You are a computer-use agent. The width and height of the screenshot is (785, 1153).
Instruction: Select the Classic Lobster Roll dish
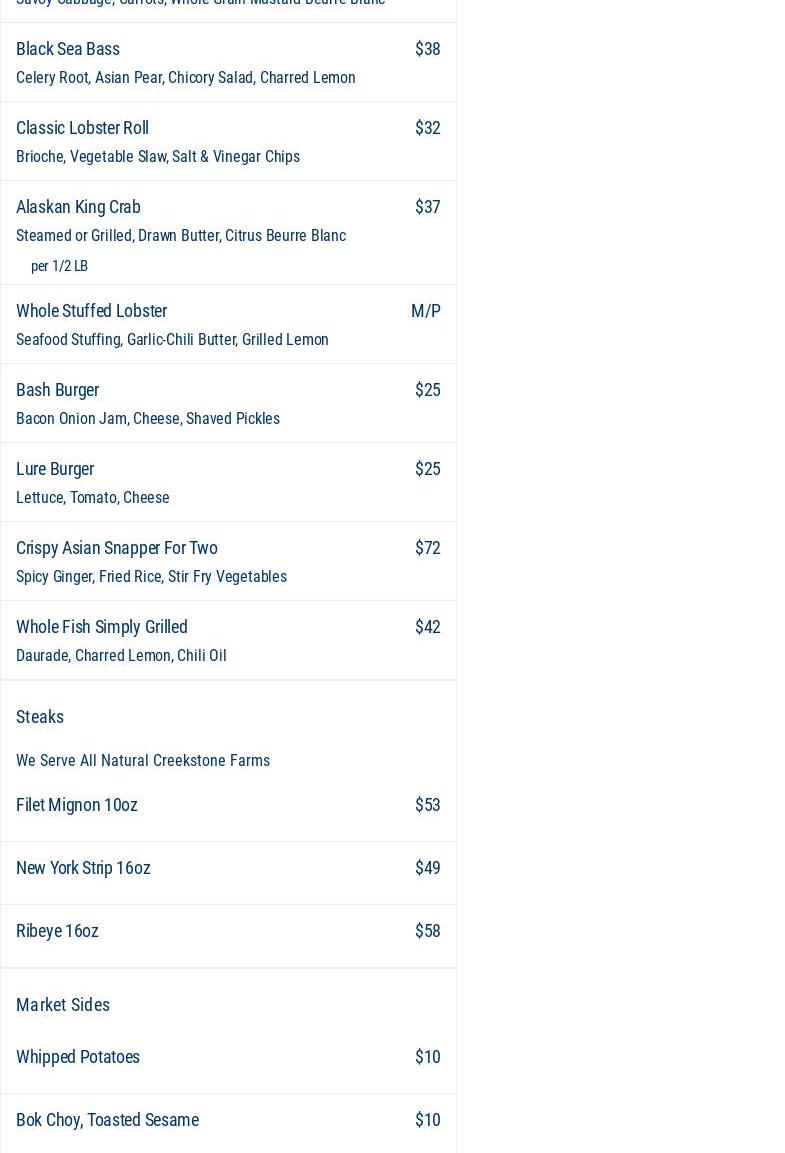[82, 128]
